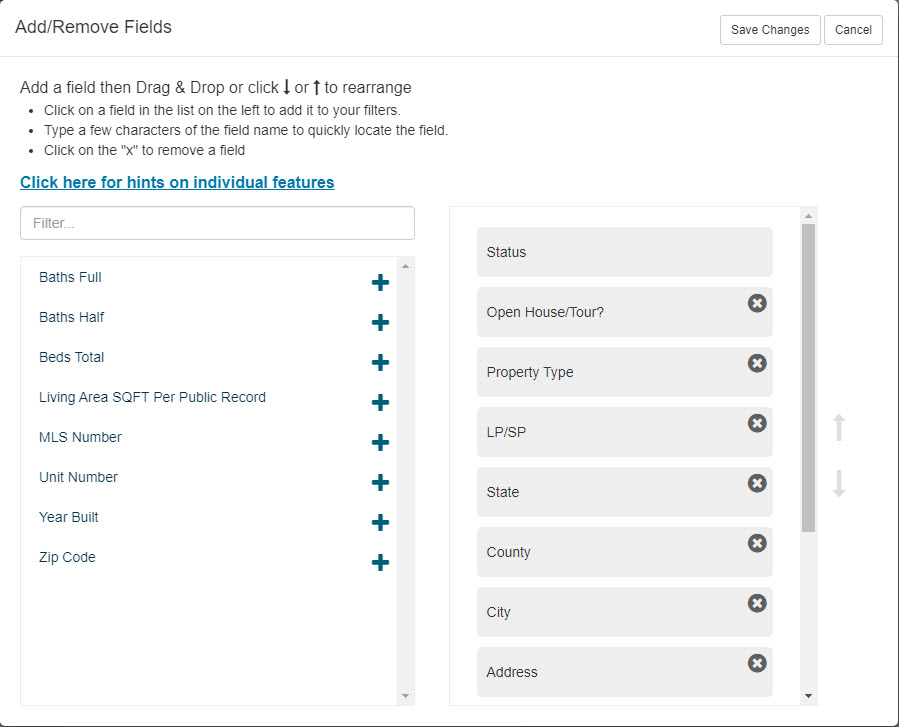Click the selected fields scrollbar down arrow
The height and width of the screenshot is (727, 899).
[808, 696]
